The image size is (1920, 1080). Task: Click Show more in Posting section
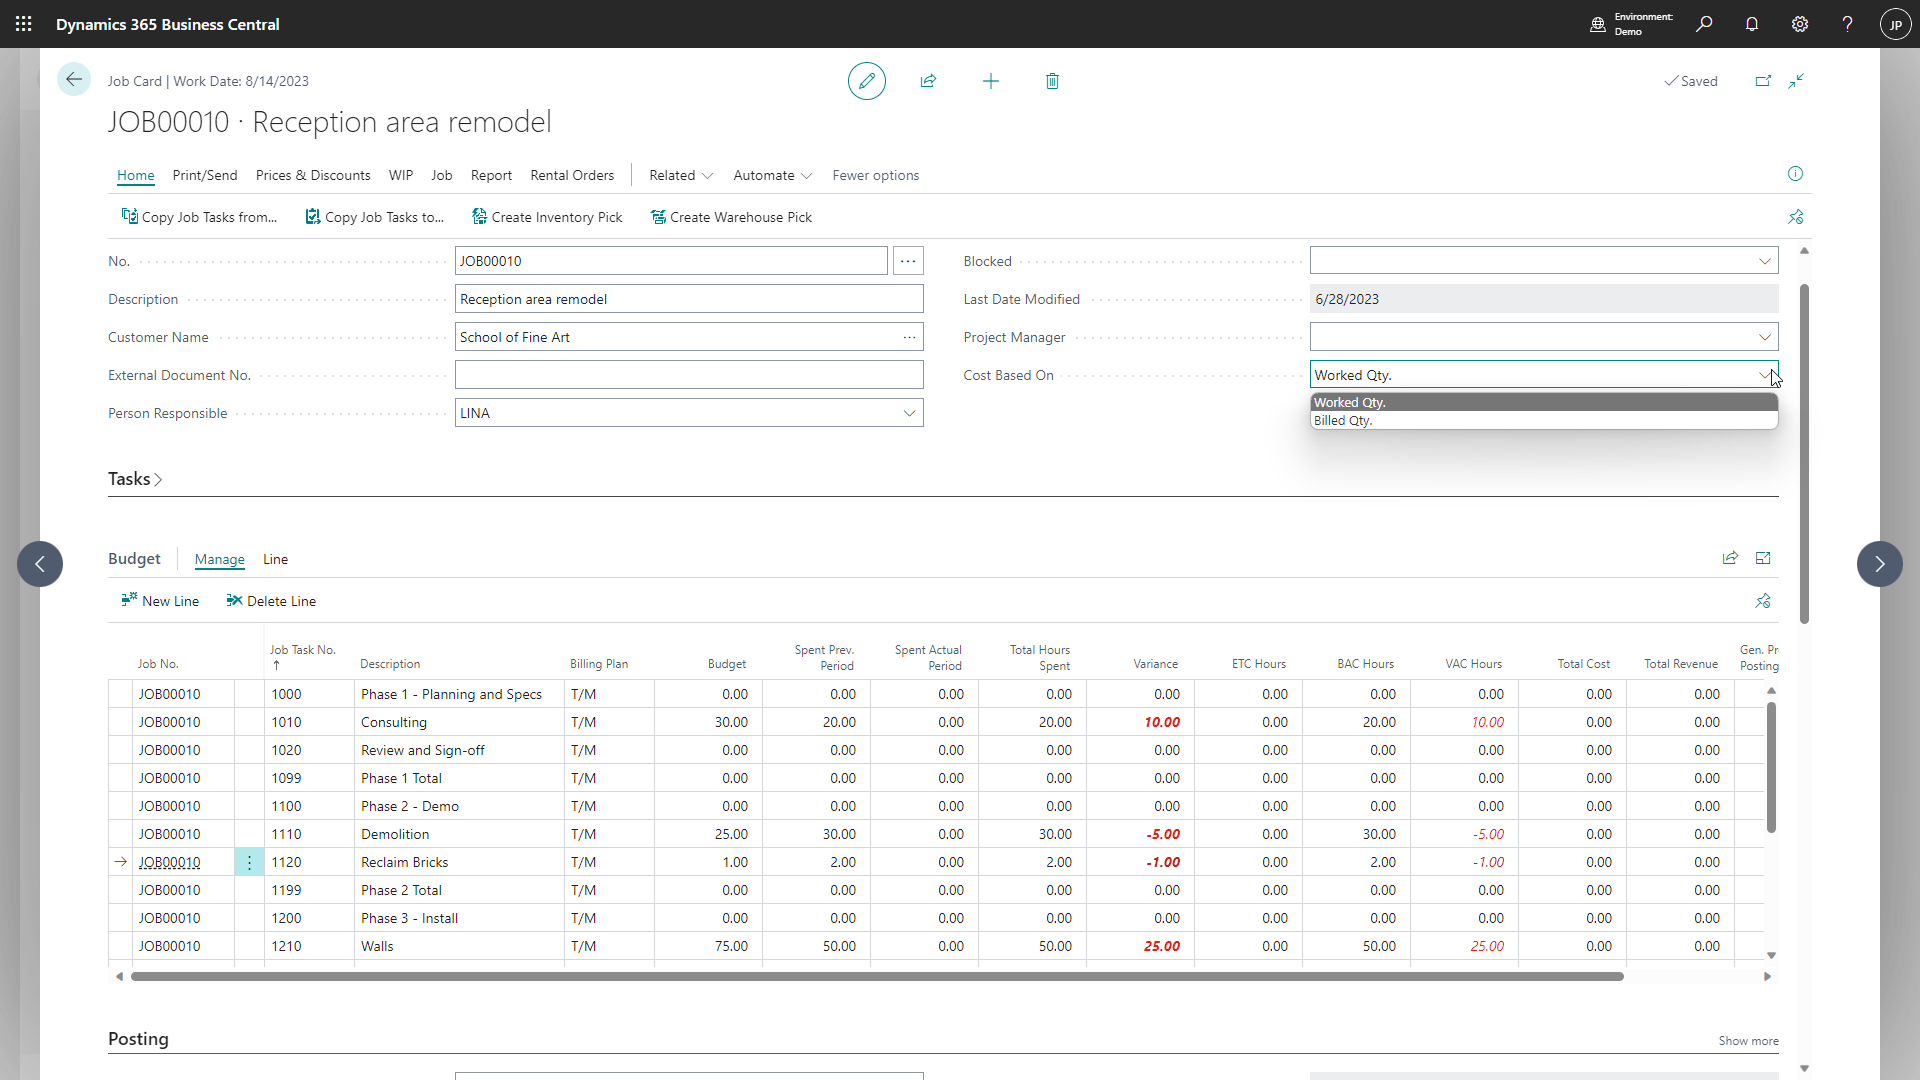tap(1748, 1041)
